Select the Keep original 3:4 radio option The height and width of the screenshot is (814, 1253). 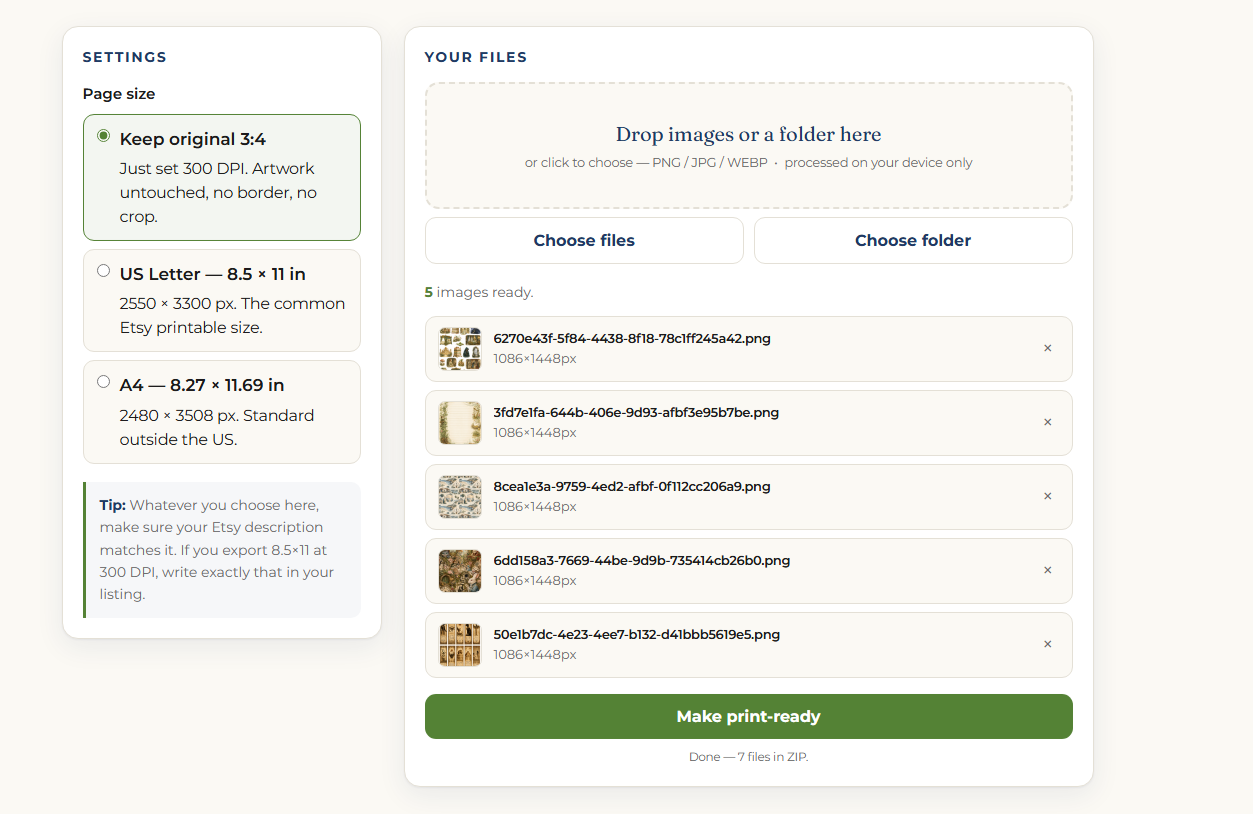[x=104, y=136]
